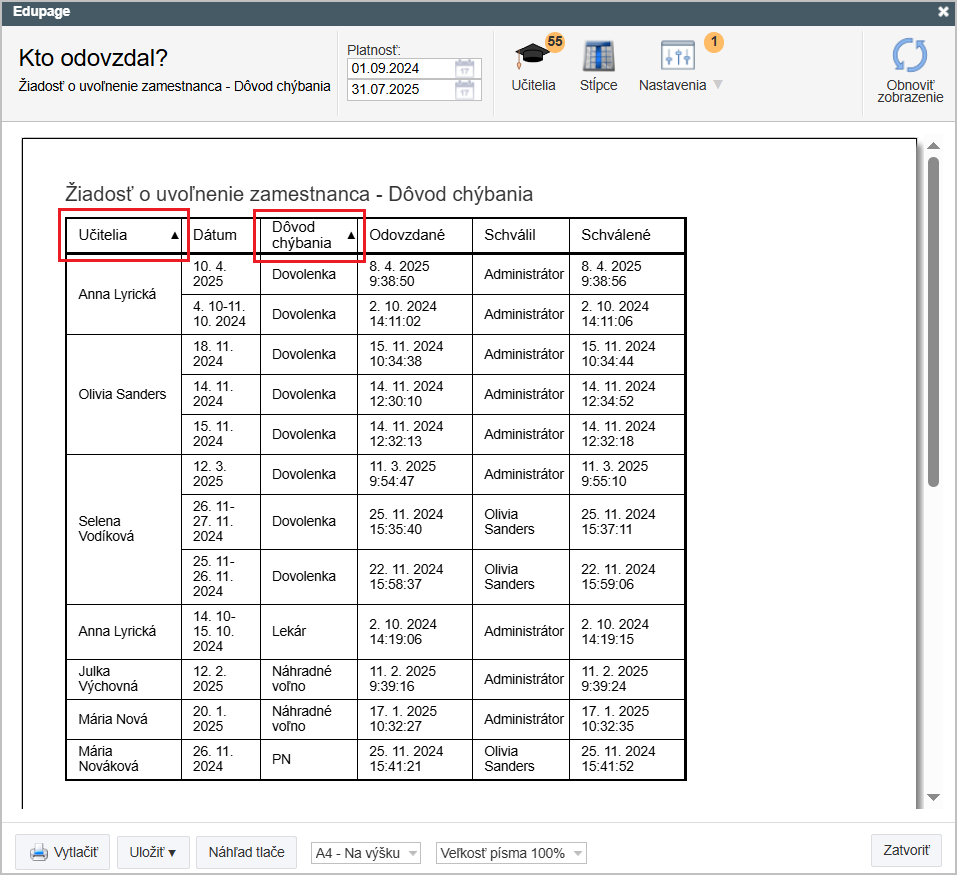Open the Veľkosť písma 100% dropdown
Viewport: 957px width, 875px height.
click(510, 853)
